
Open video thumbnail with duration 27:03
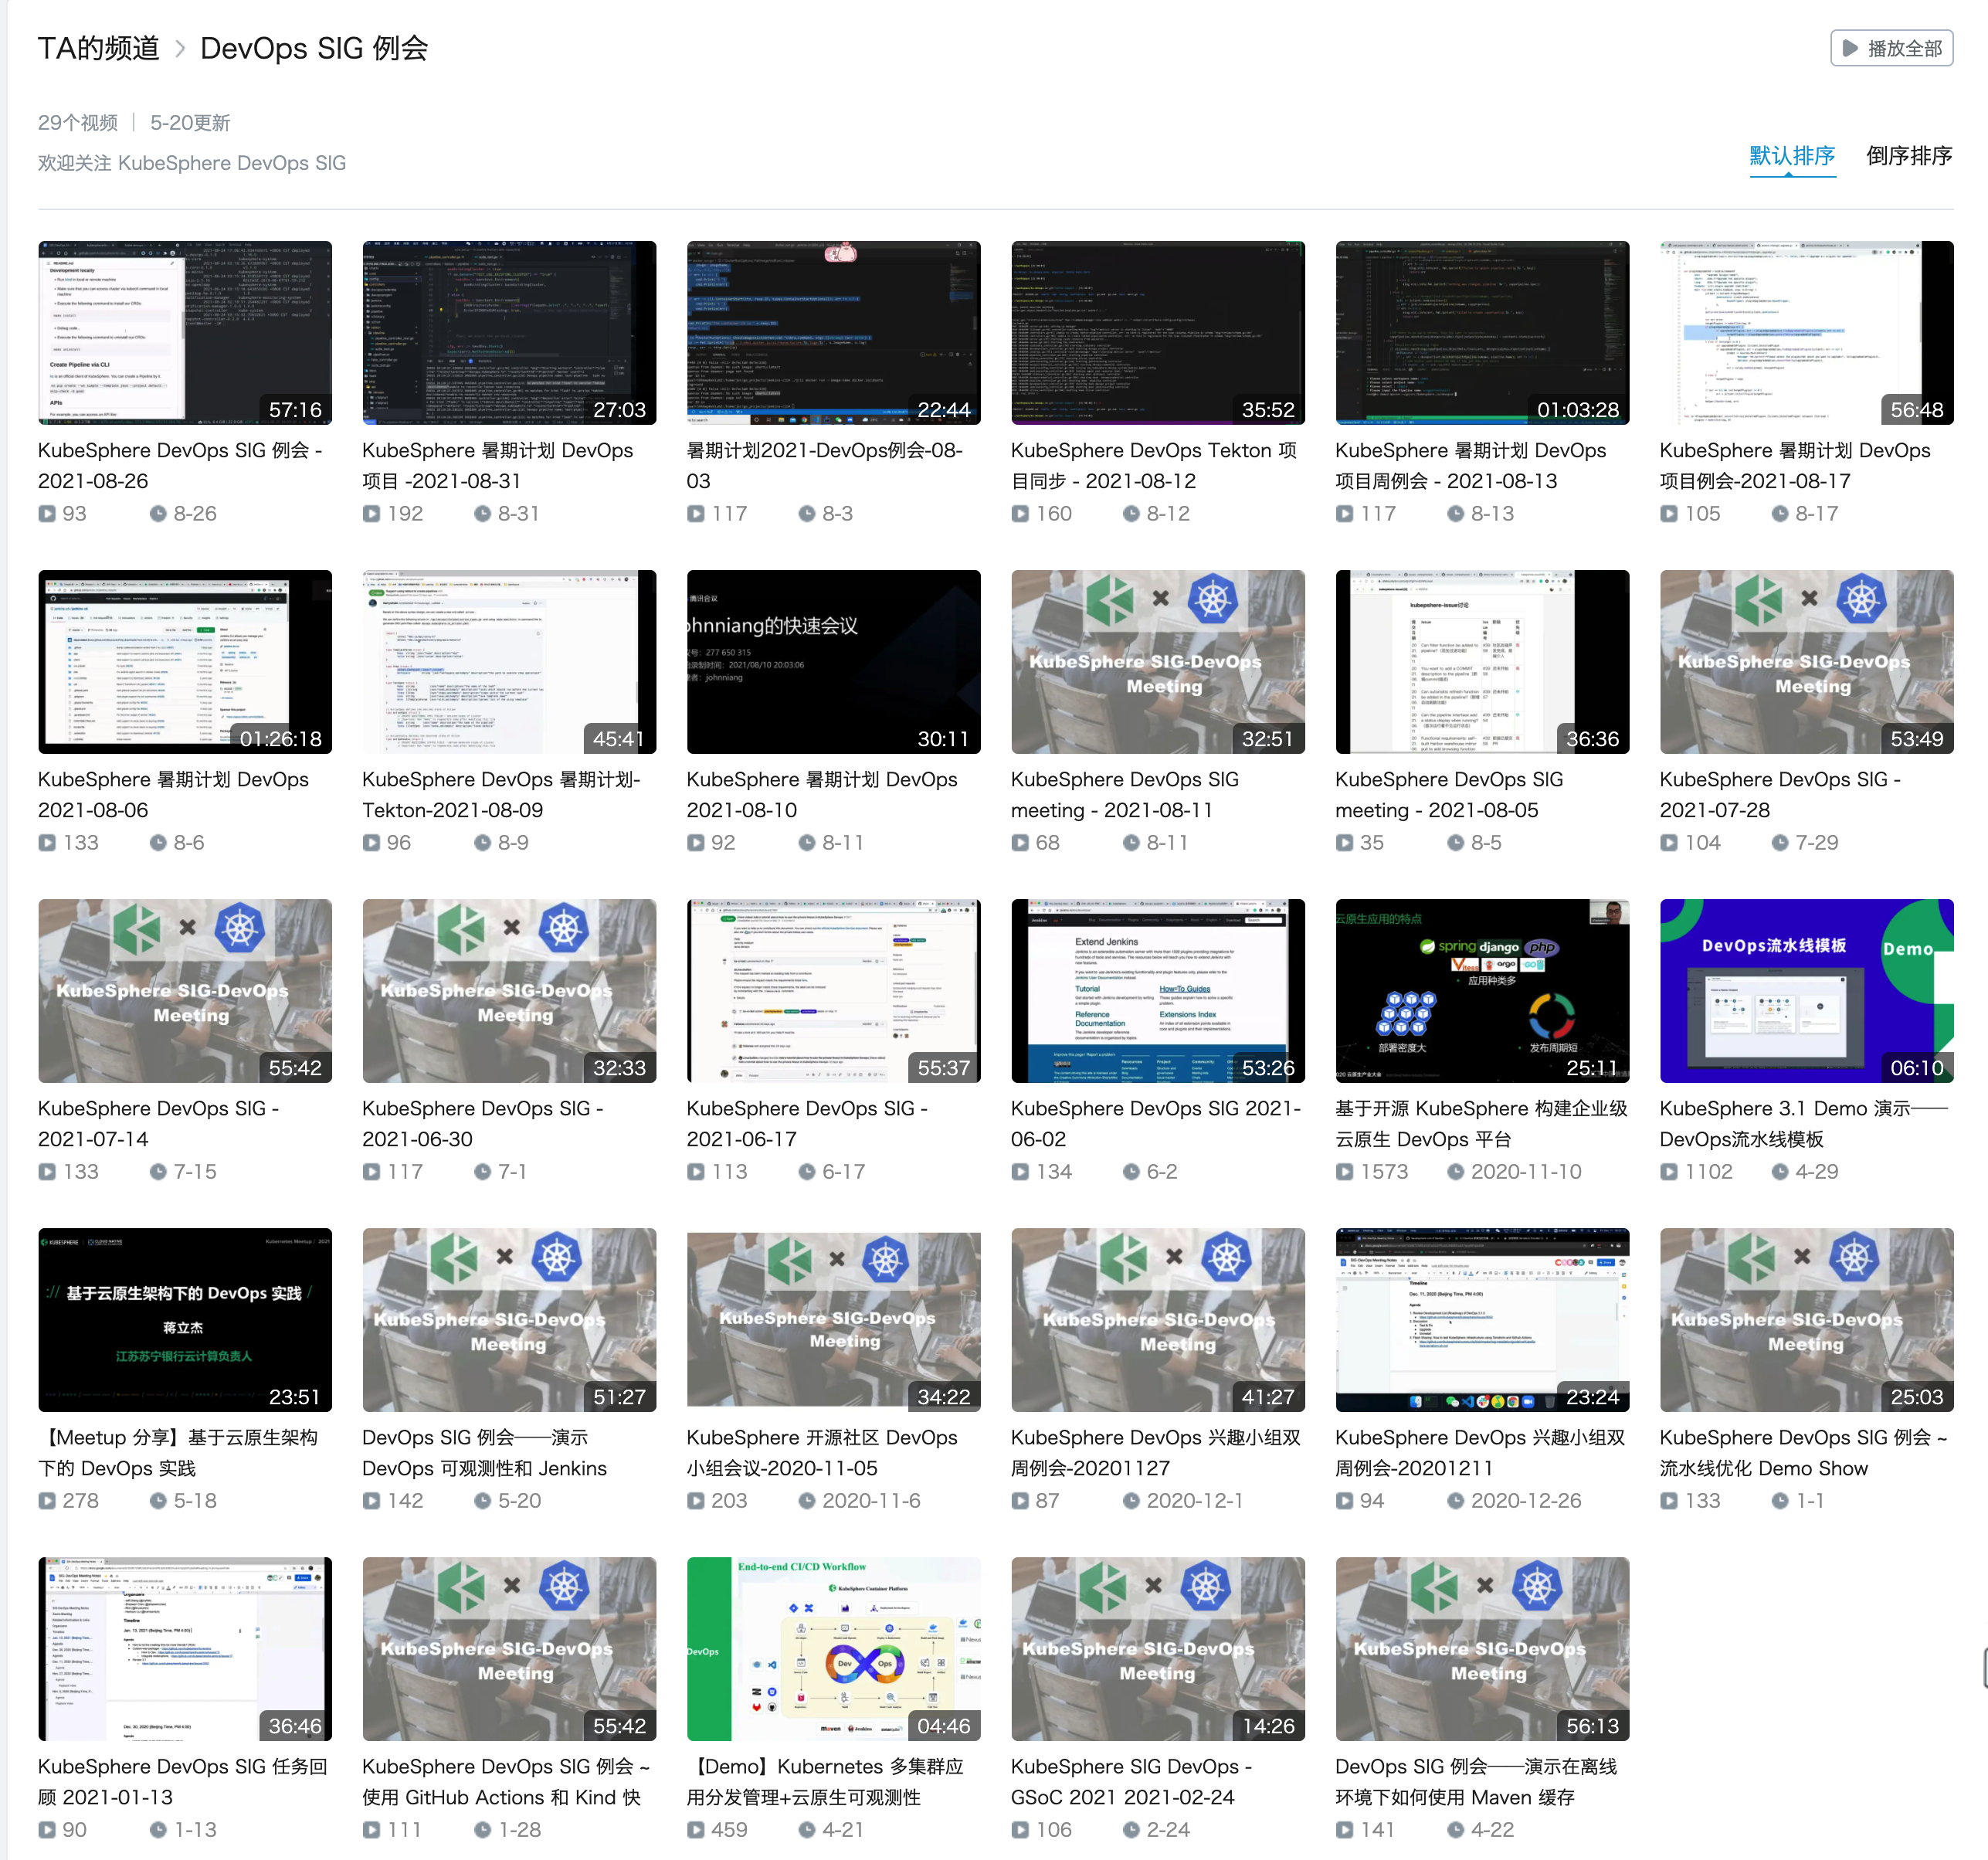509,332
